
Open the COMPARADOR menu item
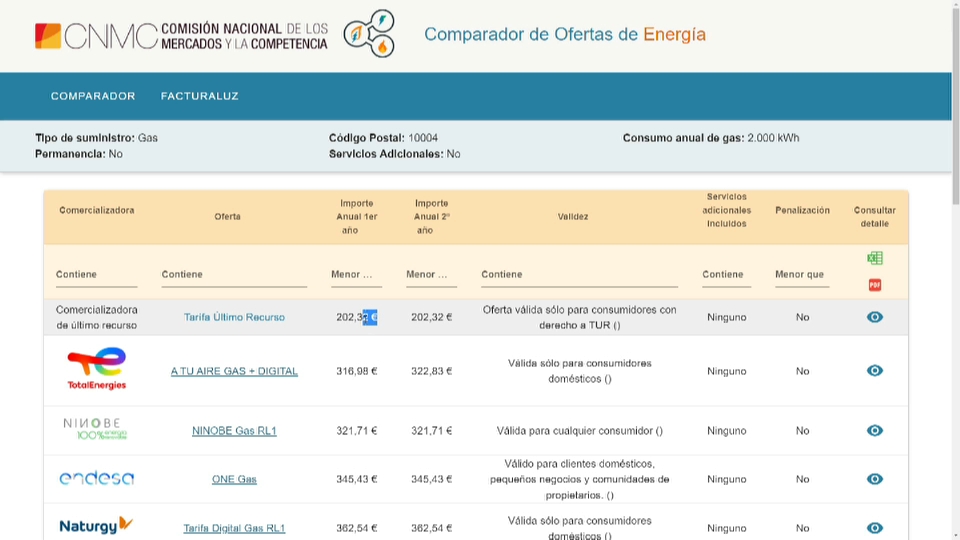click(93, 96)
